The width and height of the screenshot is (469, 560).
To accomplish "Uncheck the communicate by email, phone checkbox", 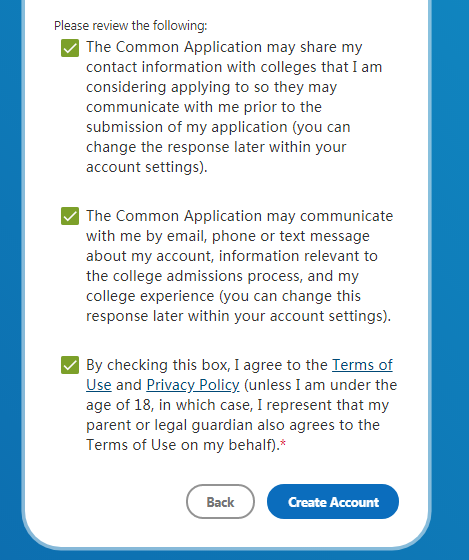I will [70, 216].
